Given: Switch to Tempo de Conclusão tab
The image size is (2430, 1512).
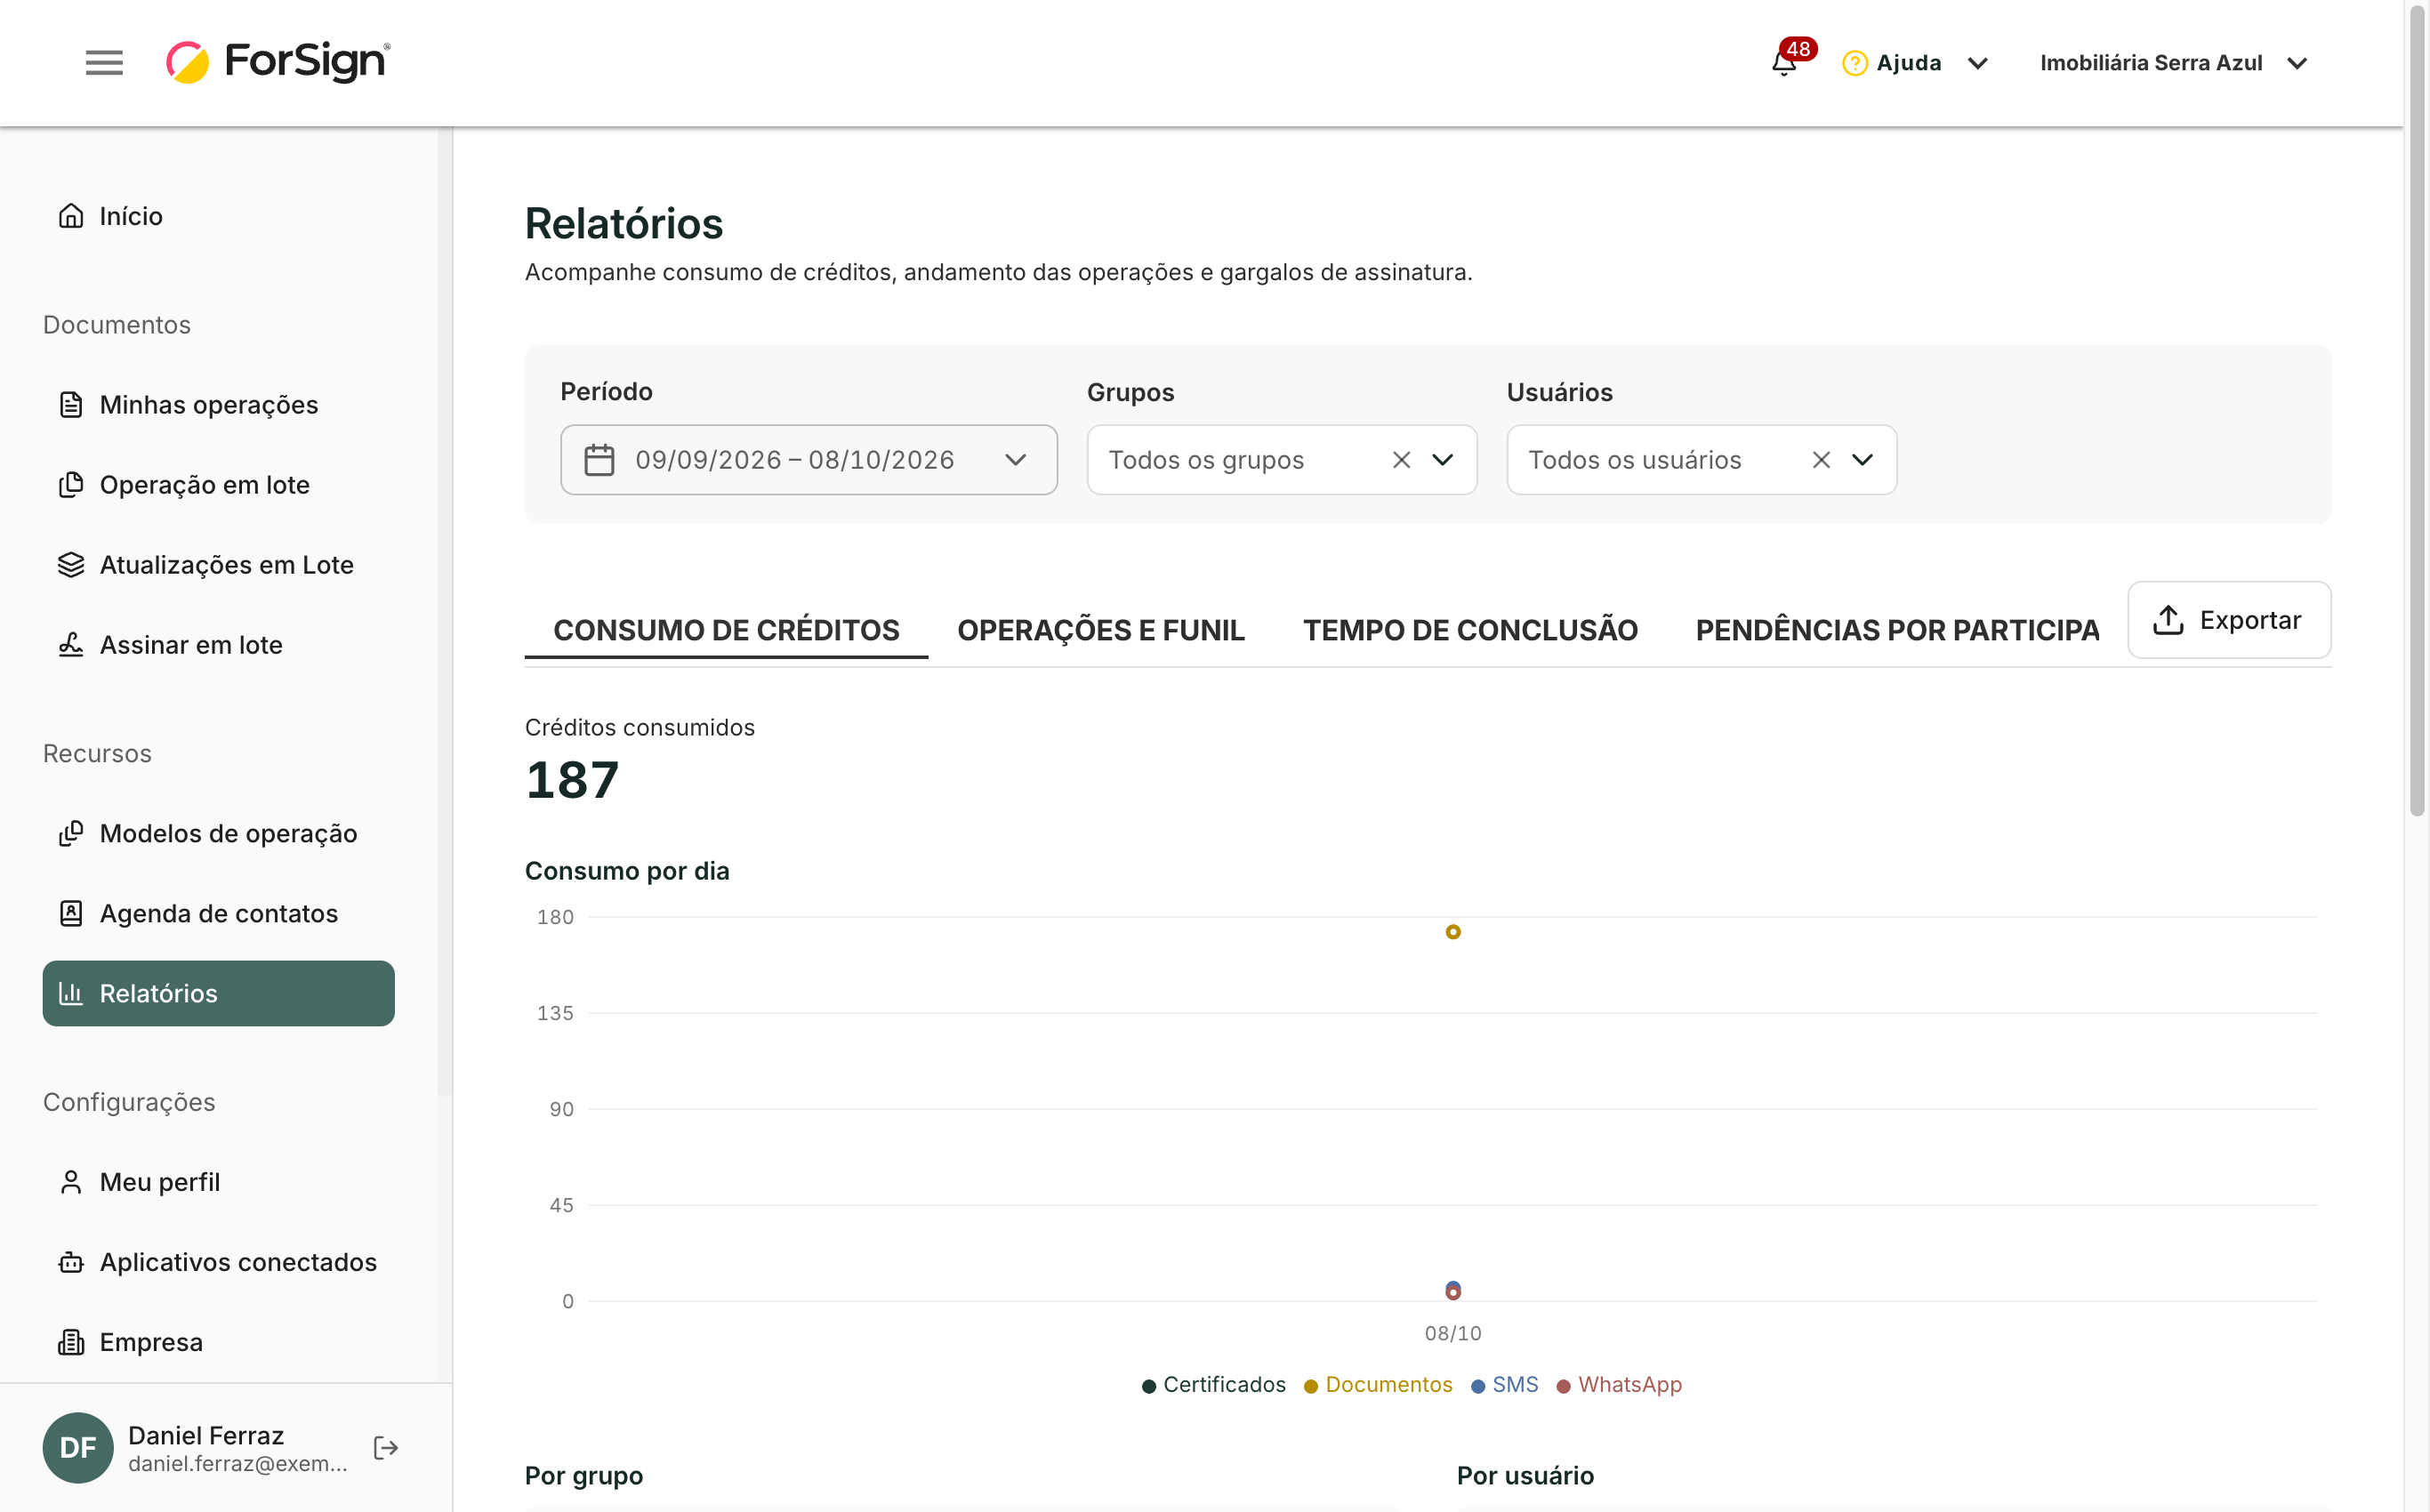Looking at the screenshot, I should [1470, 630].
